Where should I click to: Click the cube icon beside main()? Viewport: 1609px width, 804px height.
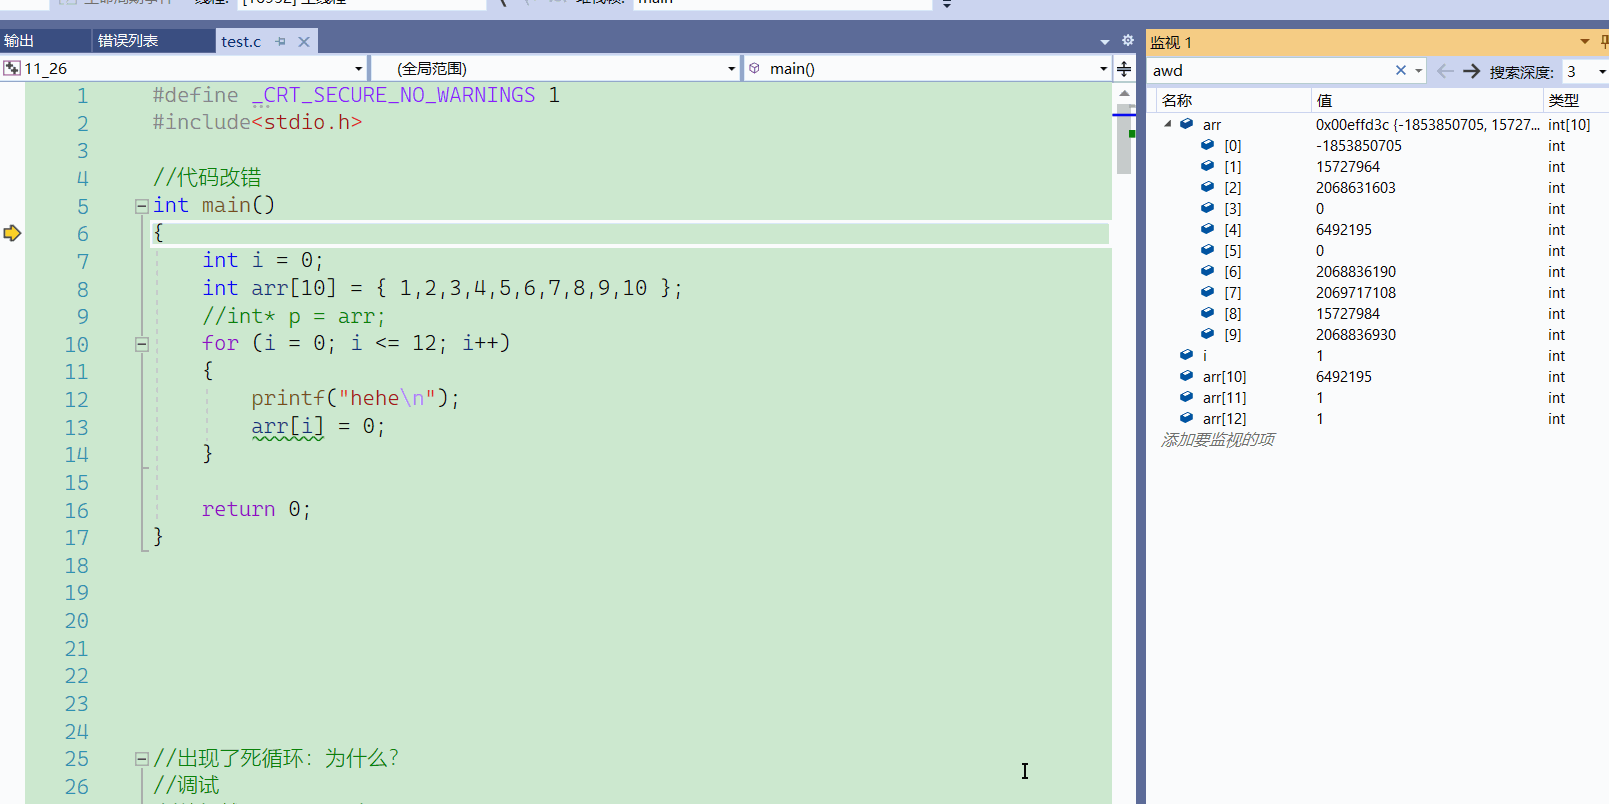[755, 68]
